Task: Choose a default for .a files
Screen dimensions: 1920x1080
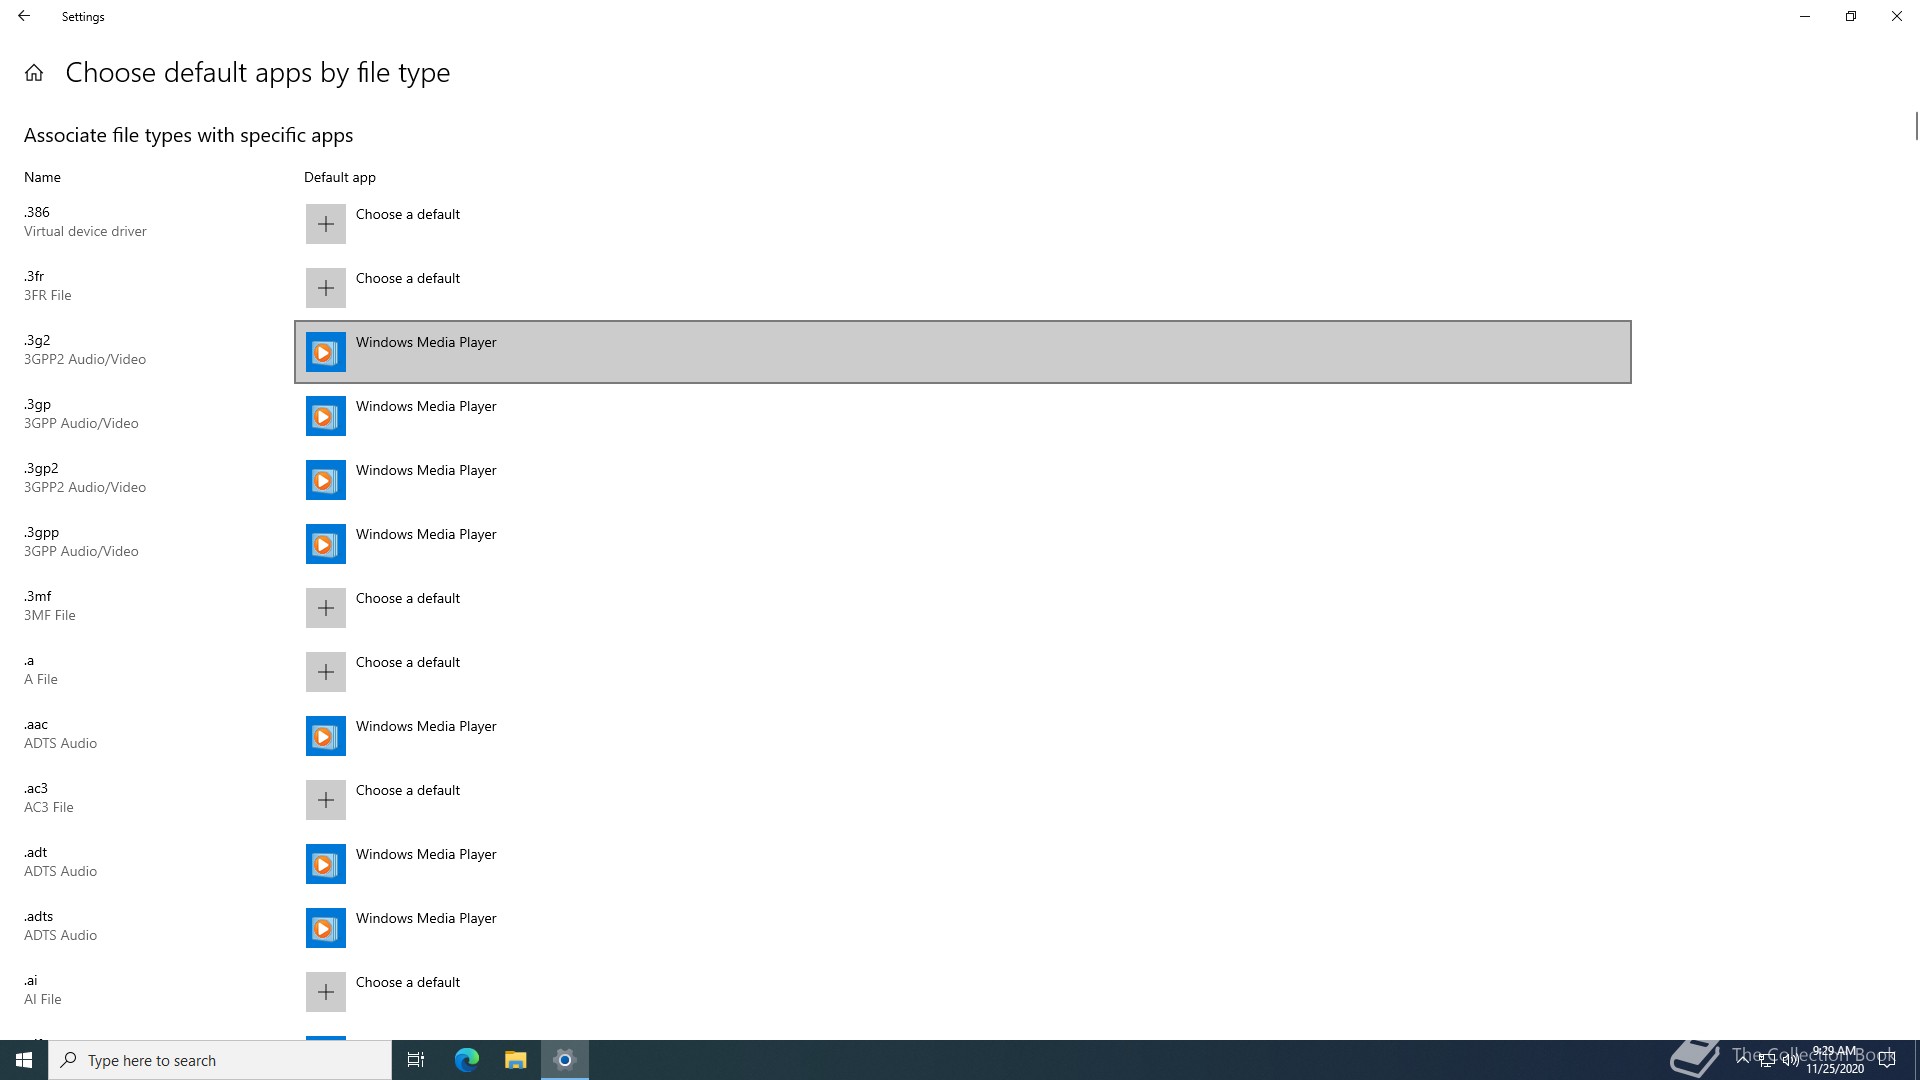Action: click(x=408, y=663)
